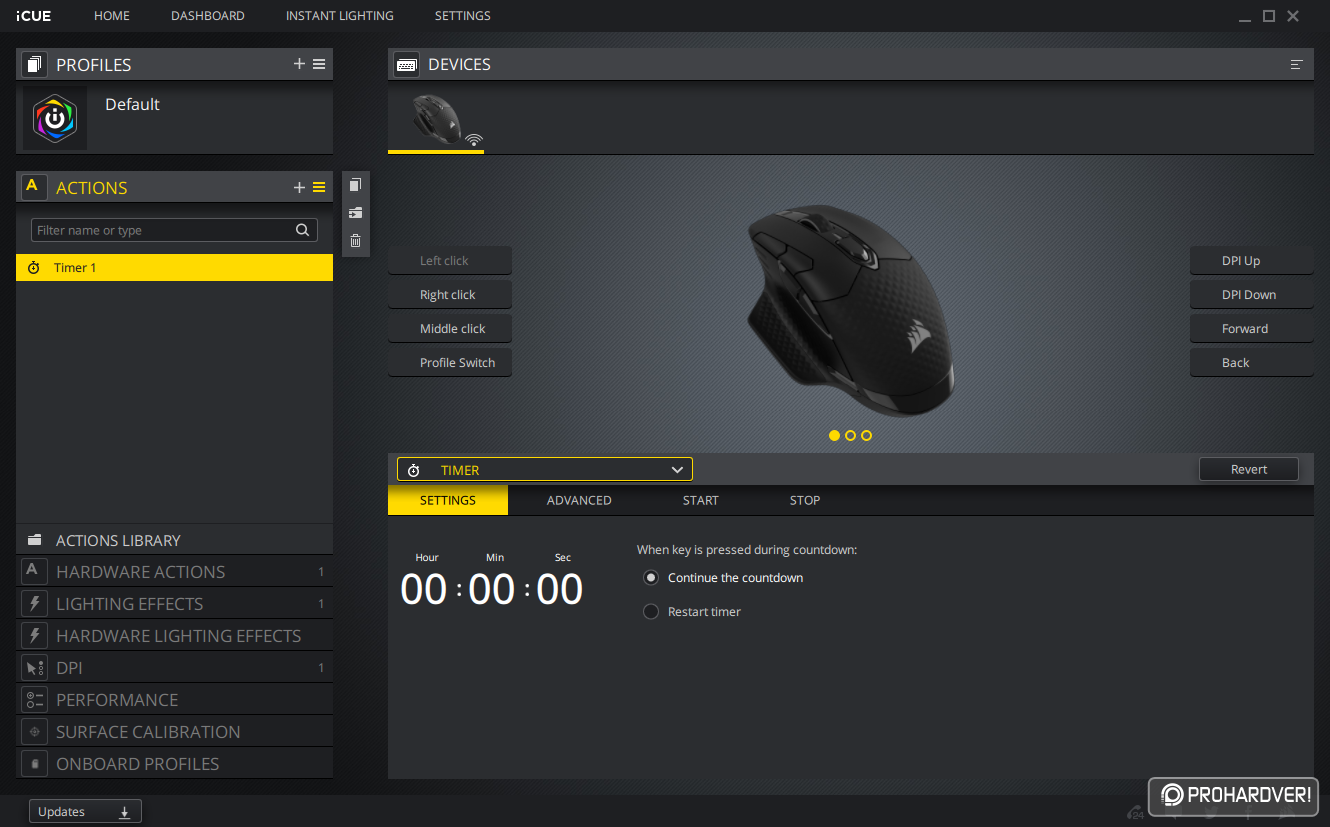
Task: Click the copy action icon
Action: pos(355,185)
